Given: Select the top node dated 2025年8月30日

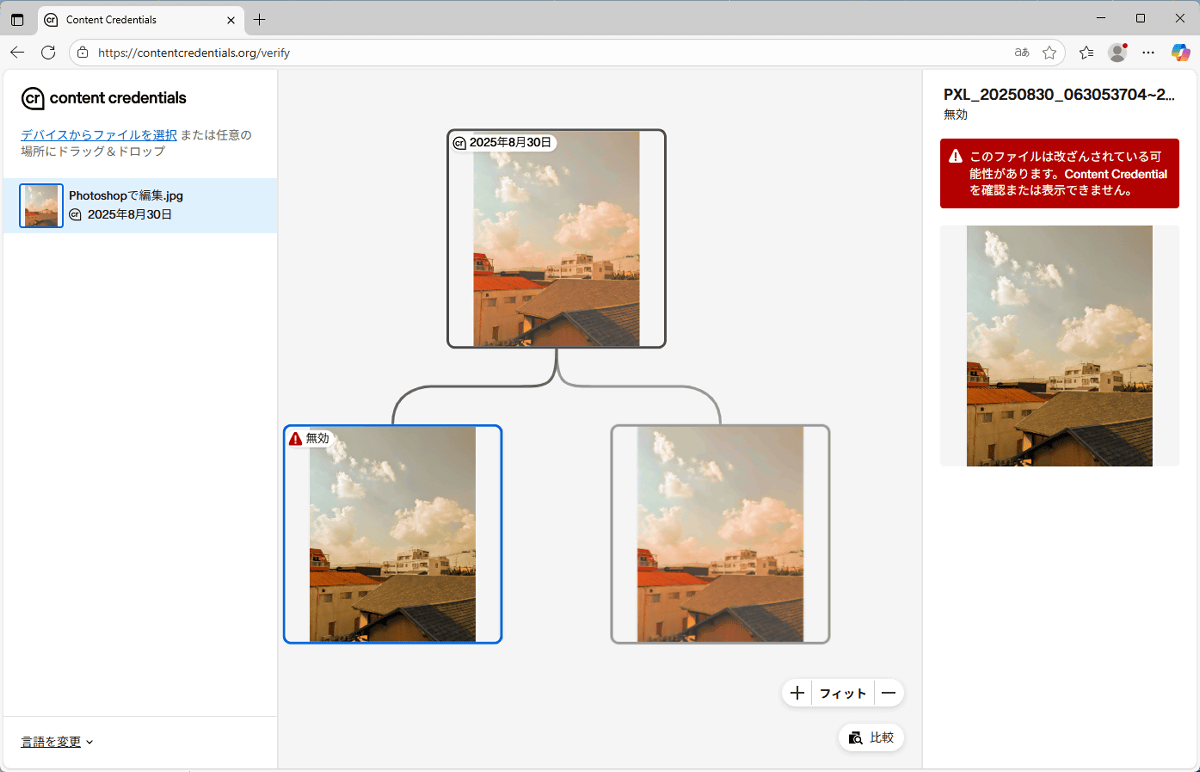Looking at the screenshot, I should point(556,239).
